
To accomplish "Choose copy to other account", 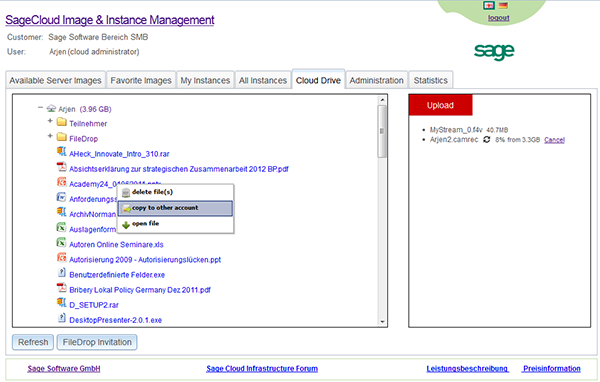I will coord(176,209).
